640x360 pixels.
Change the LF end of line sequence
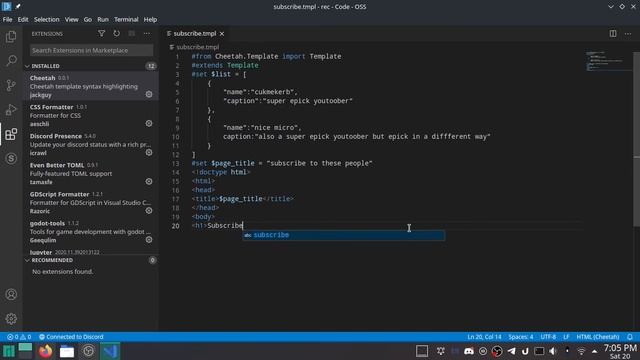tap(566, 337)
